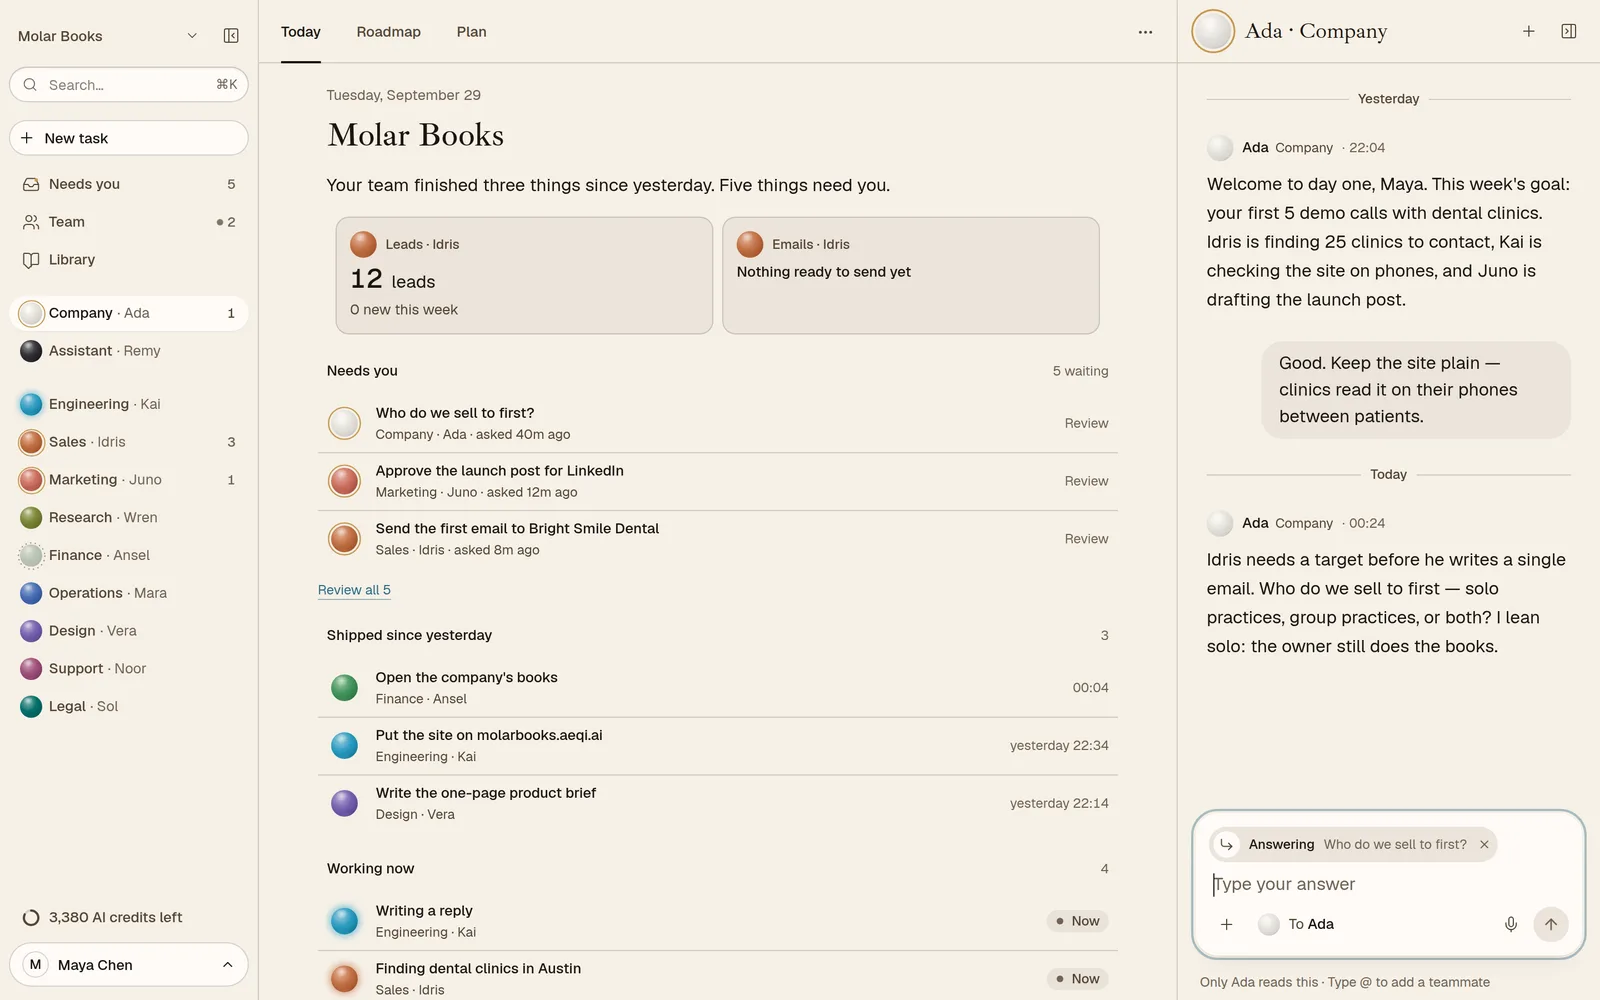1600x1000 pixels.
Task: Select Marketing · Juno agent in sidebar
Action: [x=129, y=480]
